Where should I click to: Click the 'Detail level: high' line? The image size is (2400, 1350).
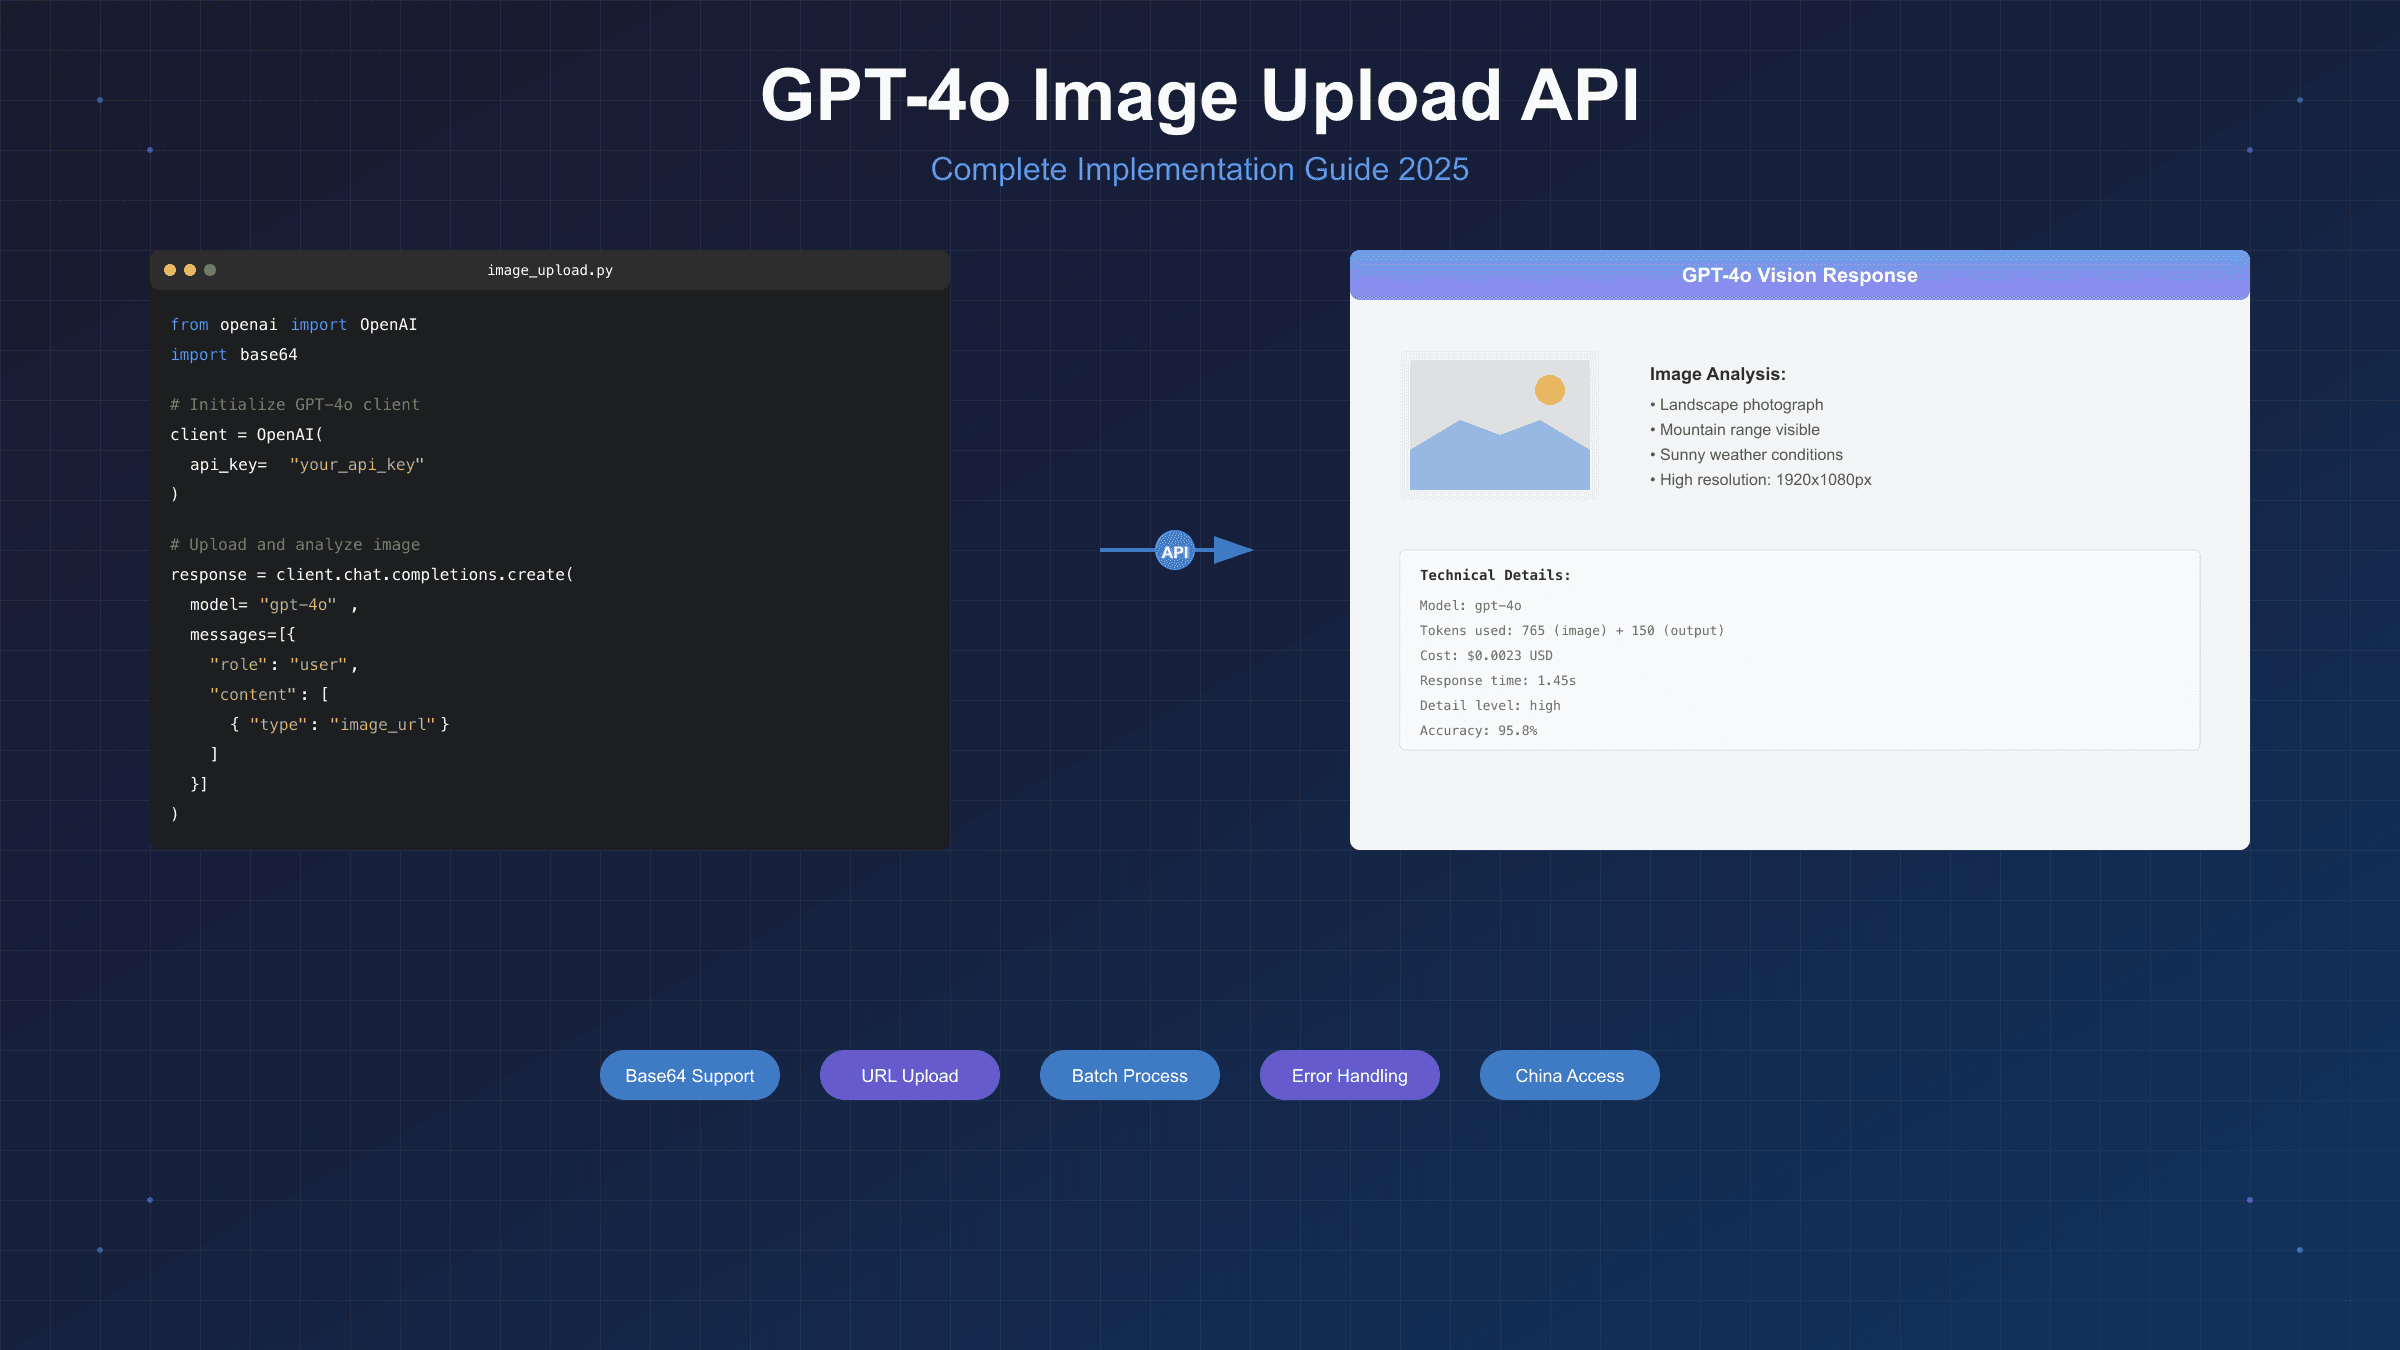coord(1490,705)
